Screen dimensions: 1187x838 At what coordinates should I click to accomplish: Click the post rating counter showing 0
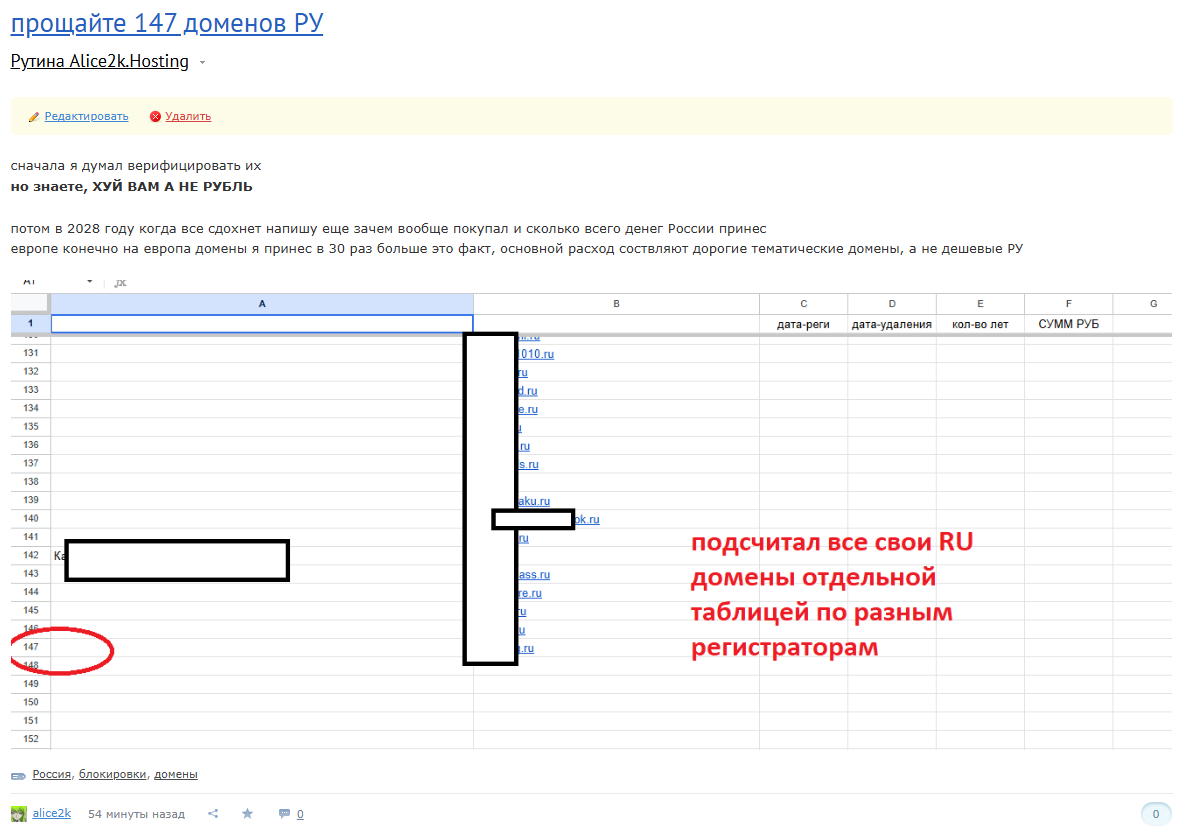point(1156,814)
